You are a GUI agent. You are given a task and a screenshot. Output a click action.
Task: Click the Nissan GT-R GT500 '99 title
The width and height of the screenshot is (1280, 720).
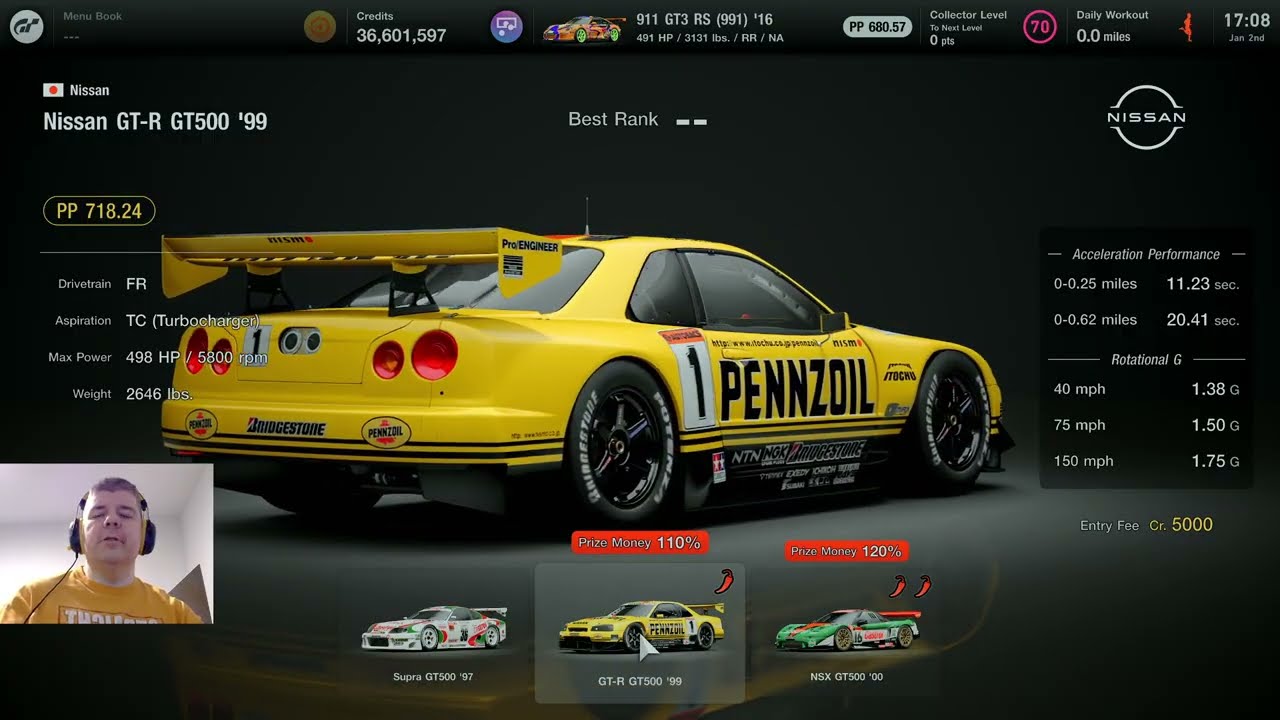(x=155, y=122)
